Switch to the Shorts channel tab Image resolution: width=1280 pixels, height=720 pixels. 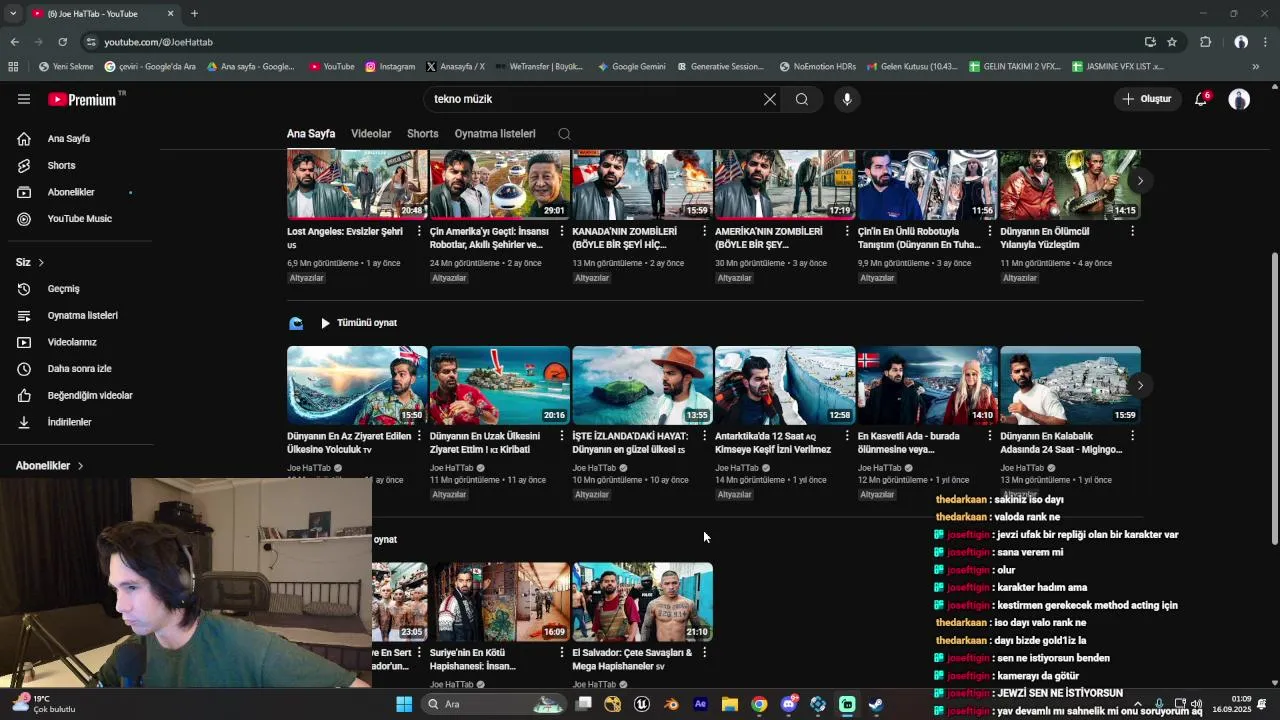point(423,134)
